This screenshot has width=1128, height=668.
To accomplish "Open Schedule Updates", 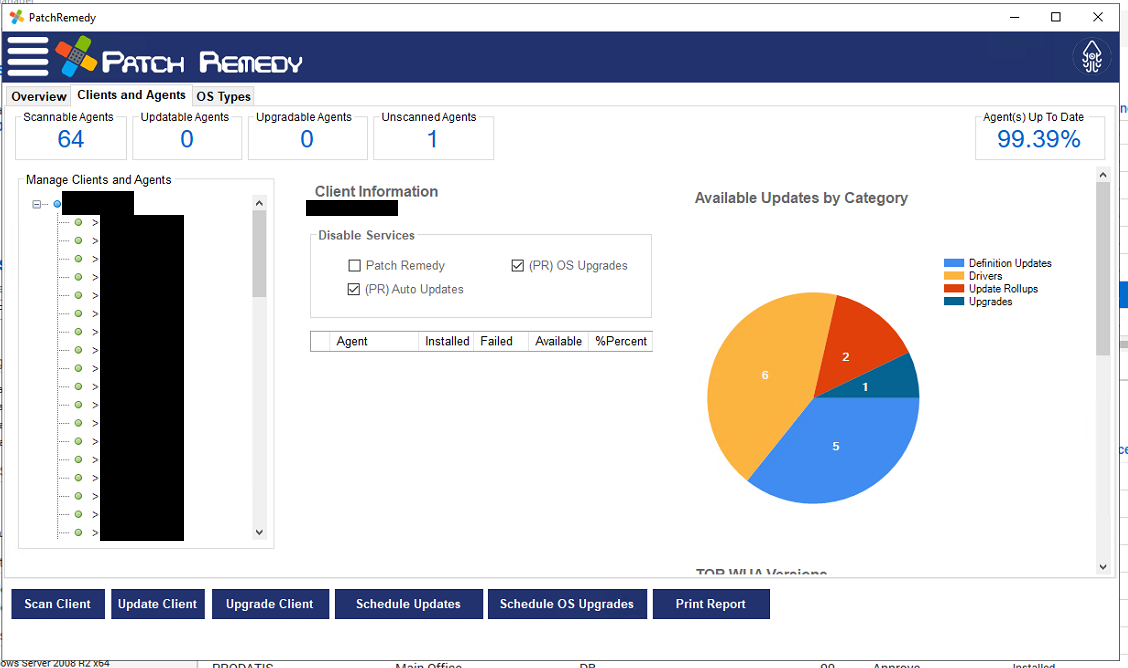I will [409, 604].
